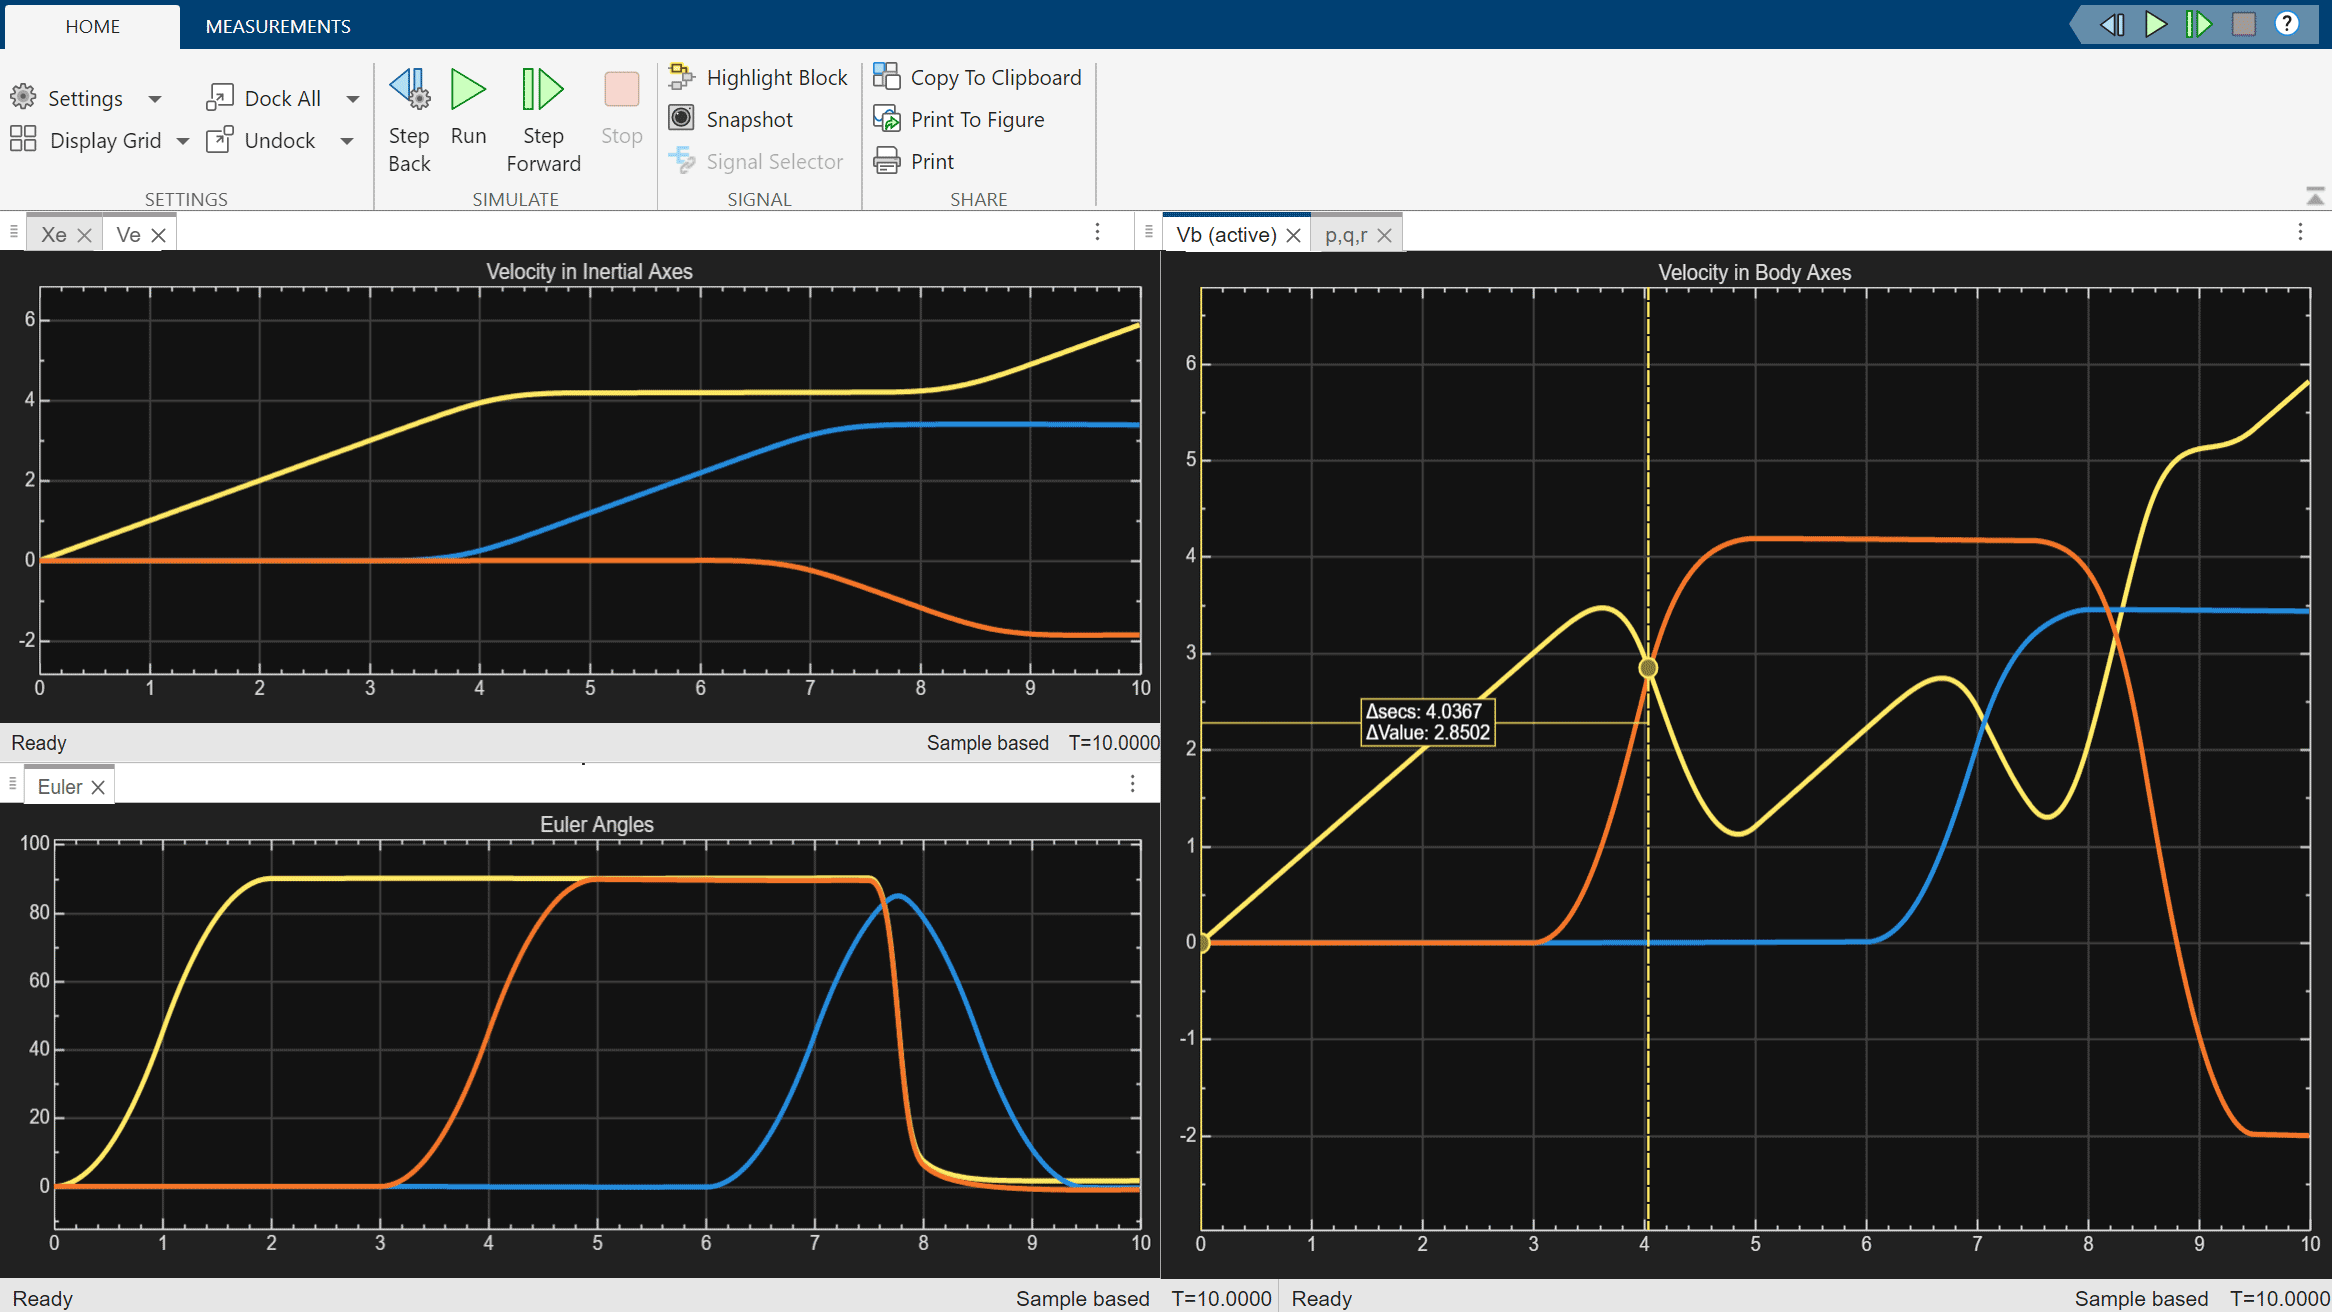Click quick-access run button in title bar
Viewport: 2332px width, 1312px height.
2155,24
